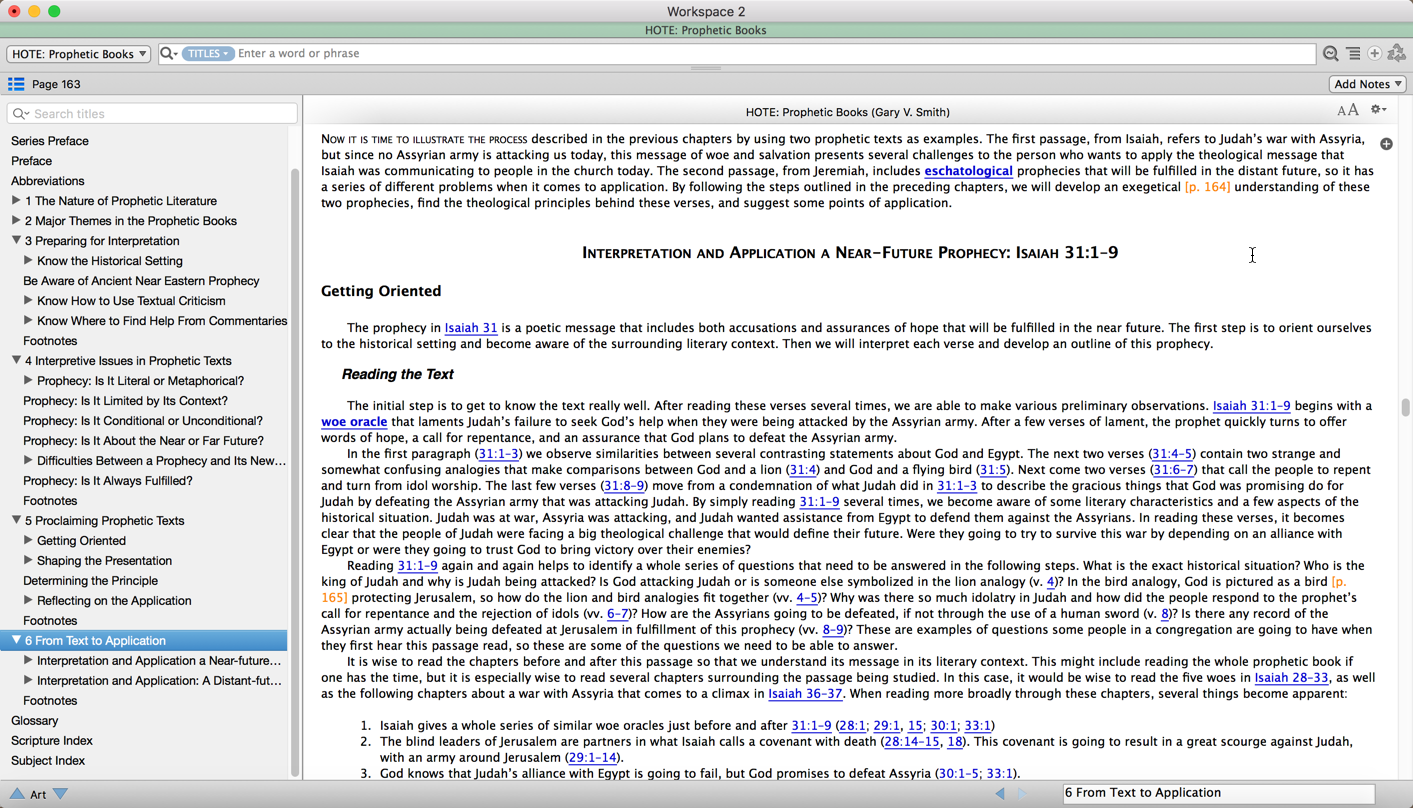
Task: Collapse 4 Interpretive Issues in Prophetic Texts
Action: pos(16,361)
